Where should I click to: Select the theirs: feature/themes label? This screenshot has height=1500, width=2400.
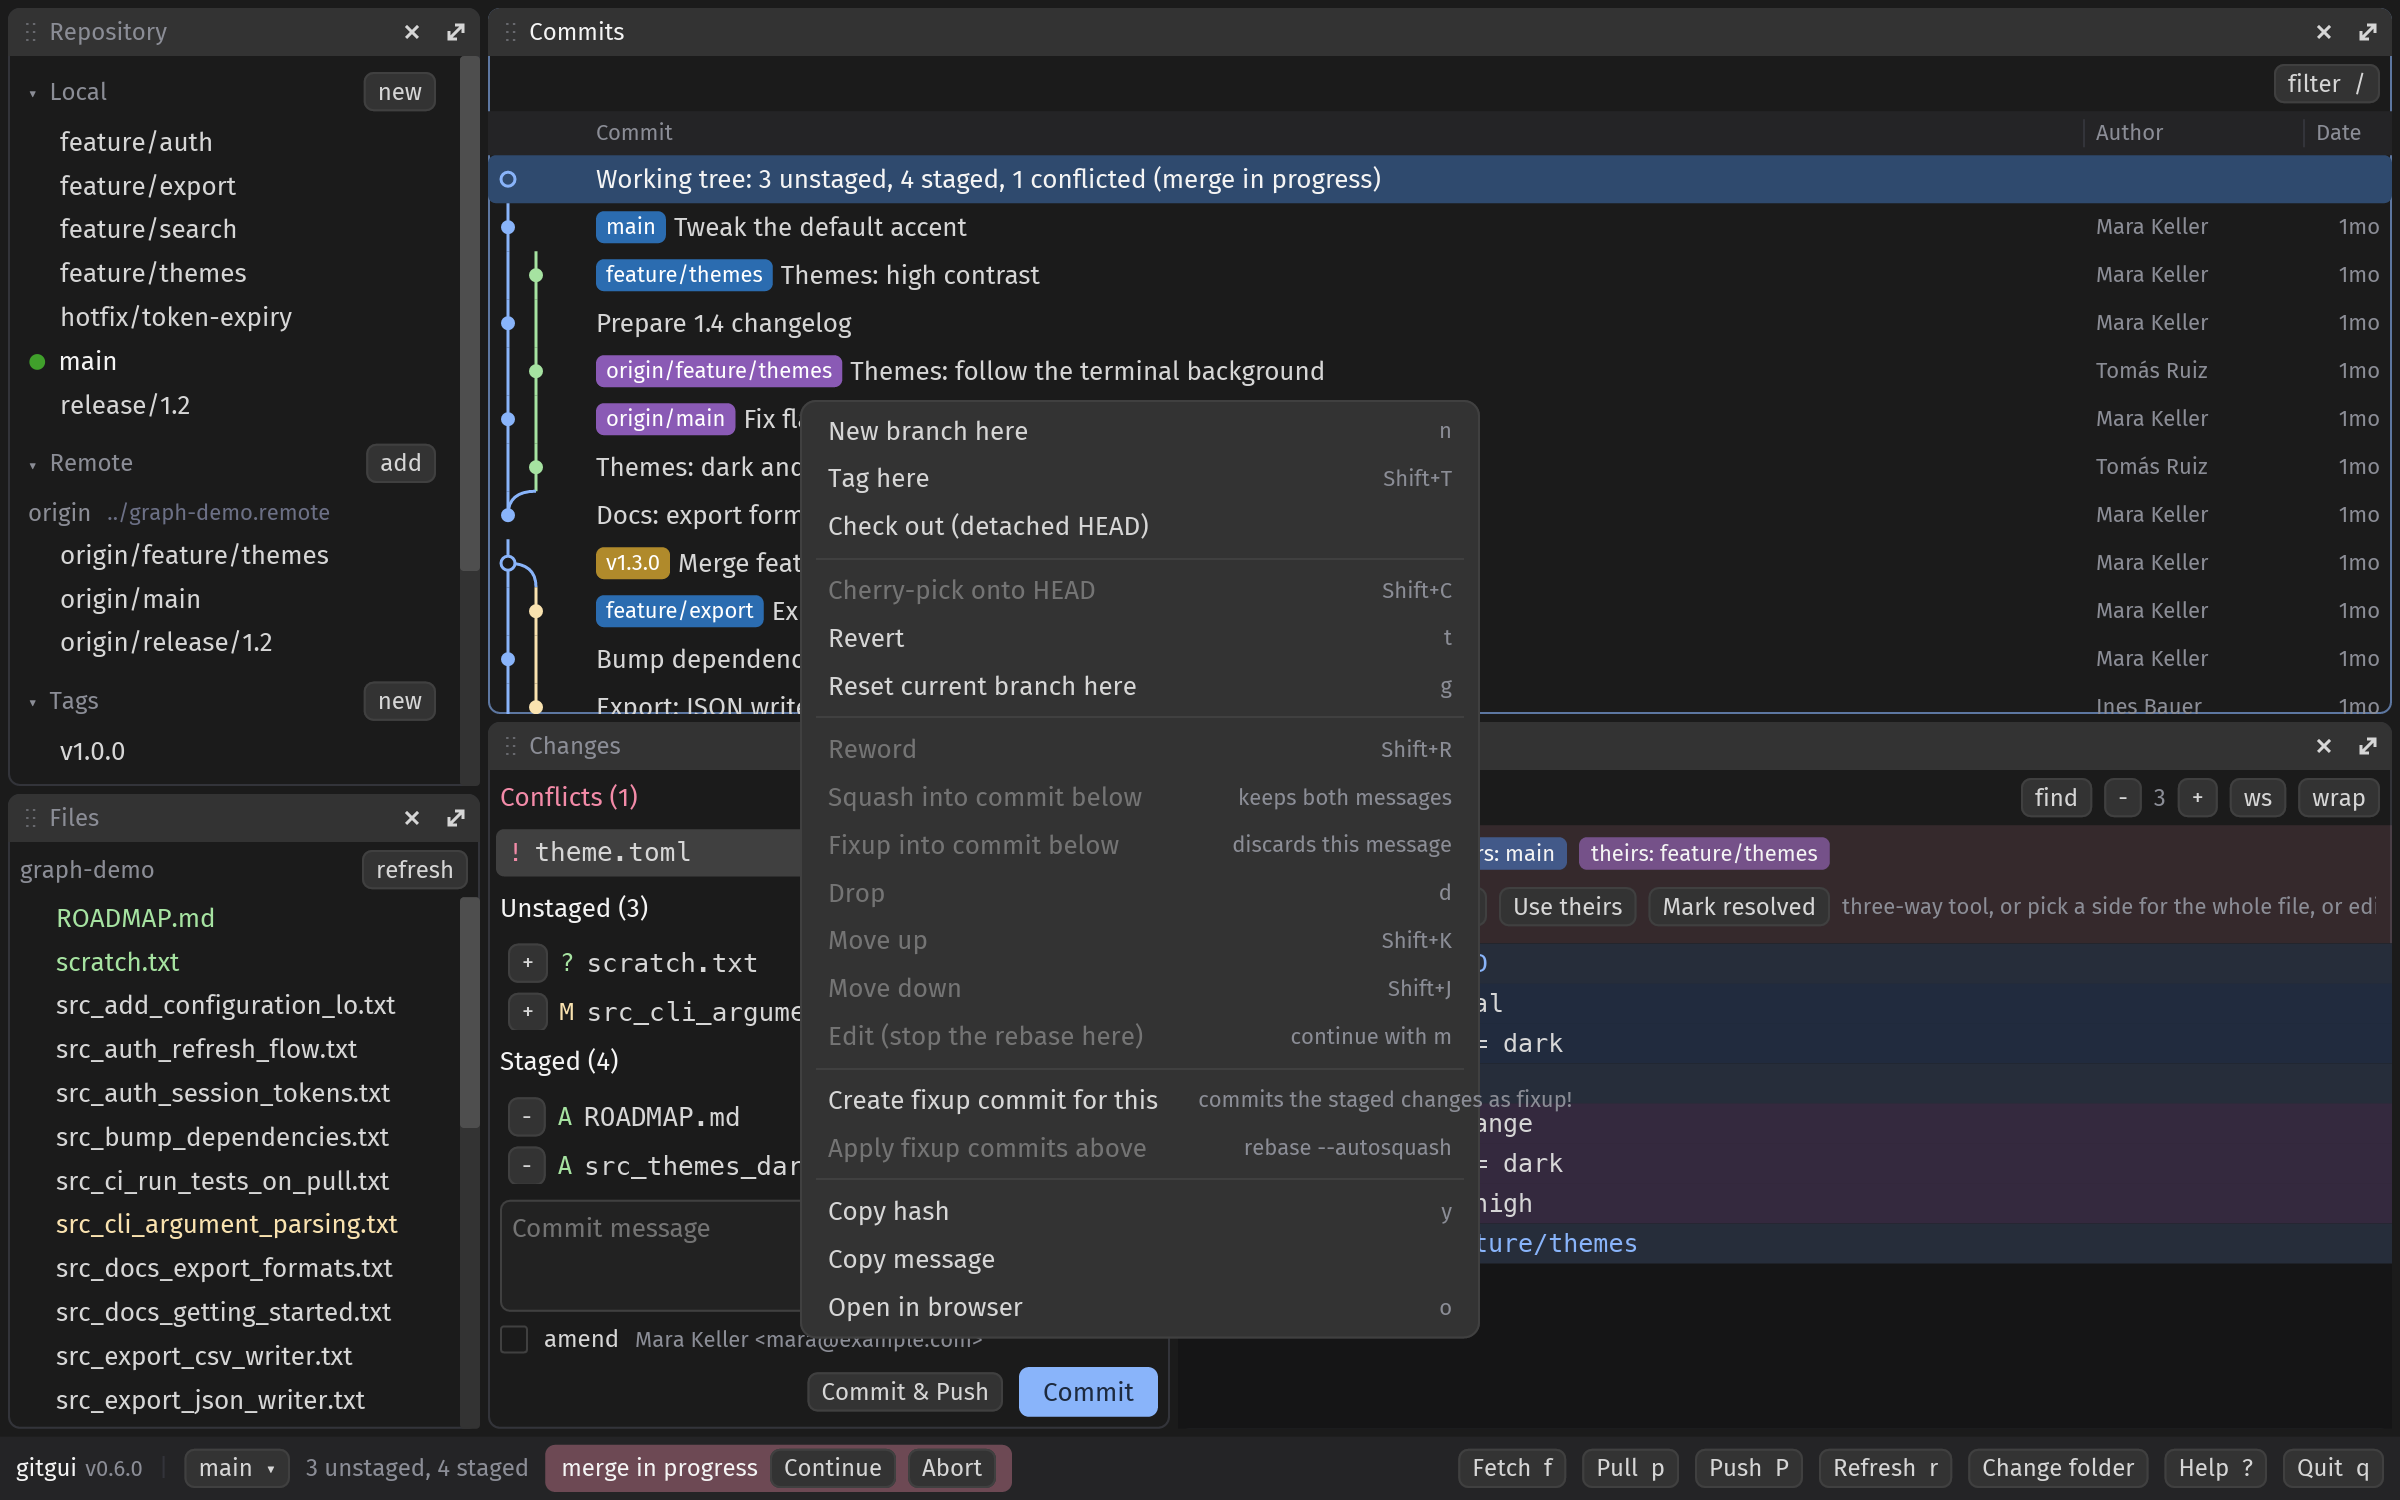(x=1703, y=853)
